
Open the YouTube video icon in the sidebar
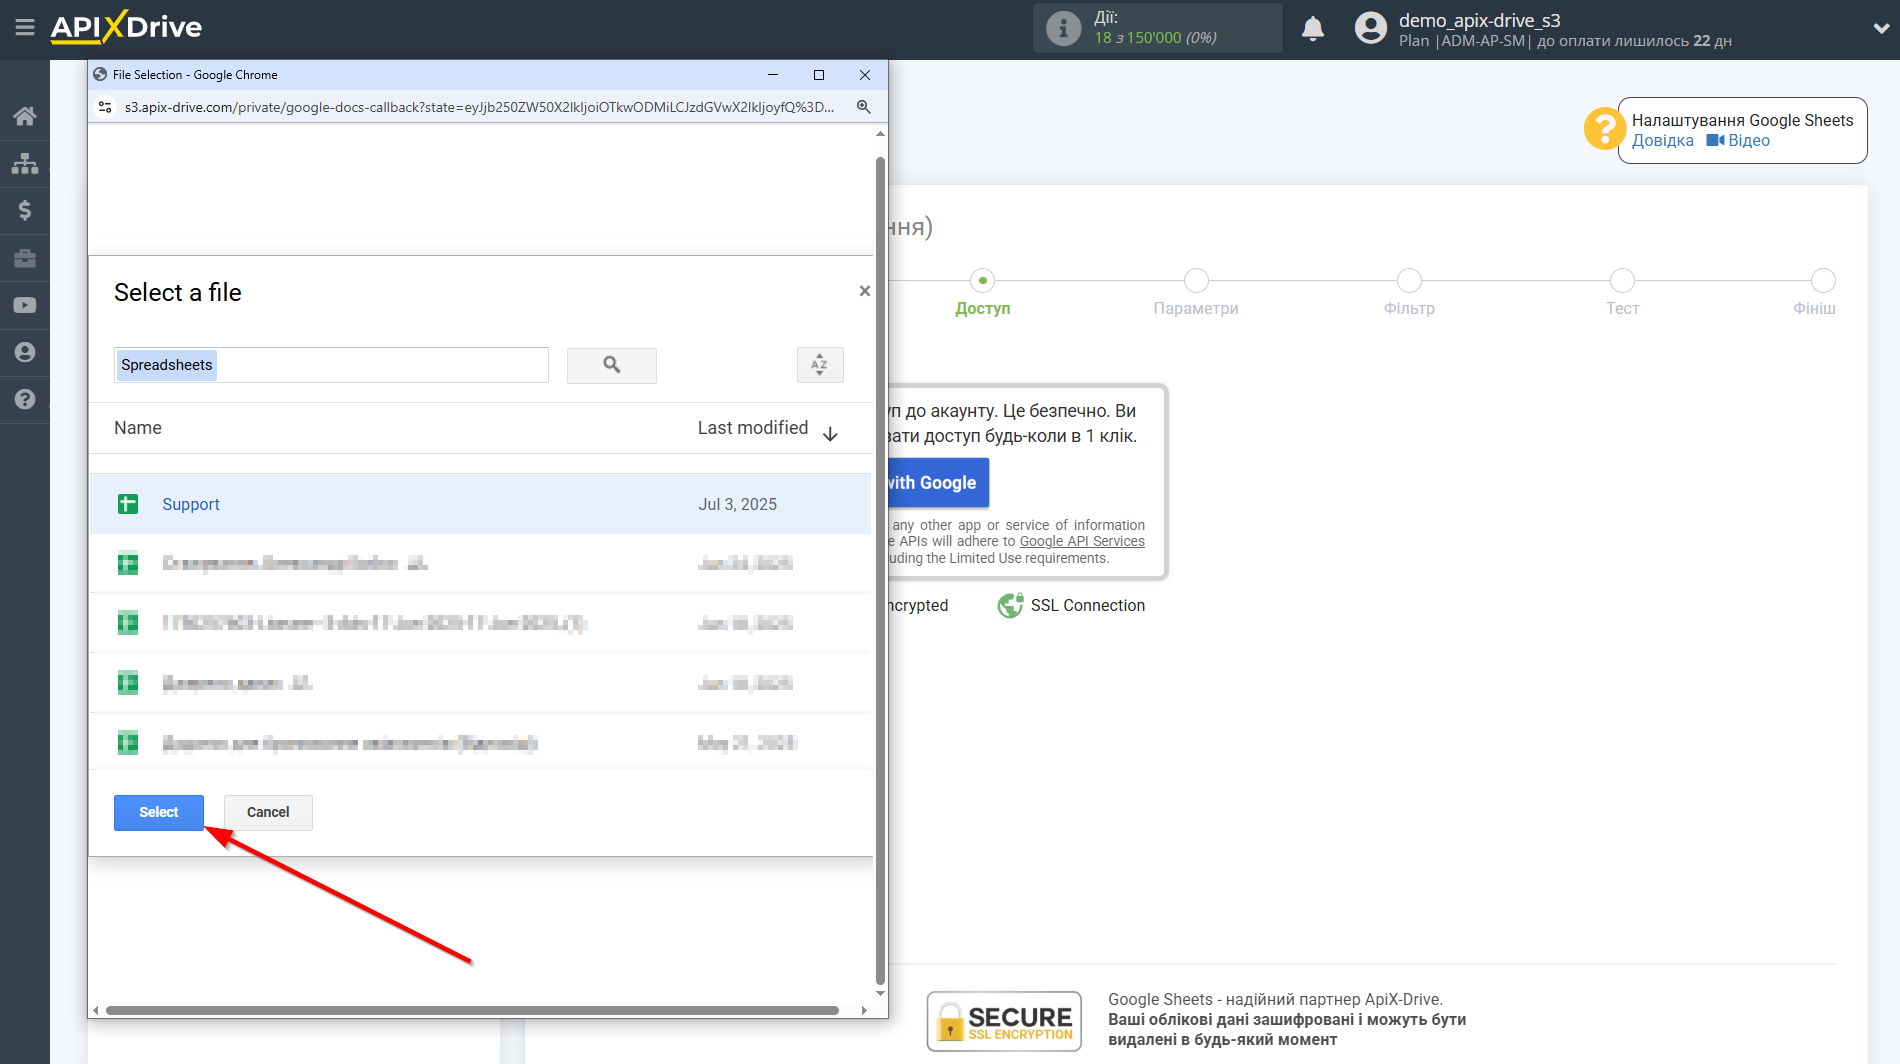[x=25, y=305]
